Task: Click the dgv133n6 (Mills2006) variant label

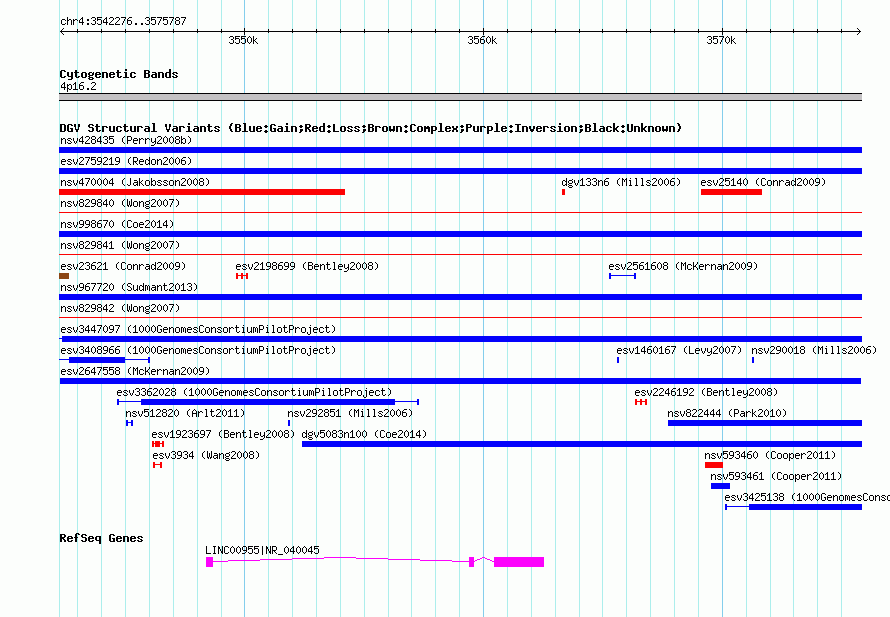Action: (x=621, y=182)
